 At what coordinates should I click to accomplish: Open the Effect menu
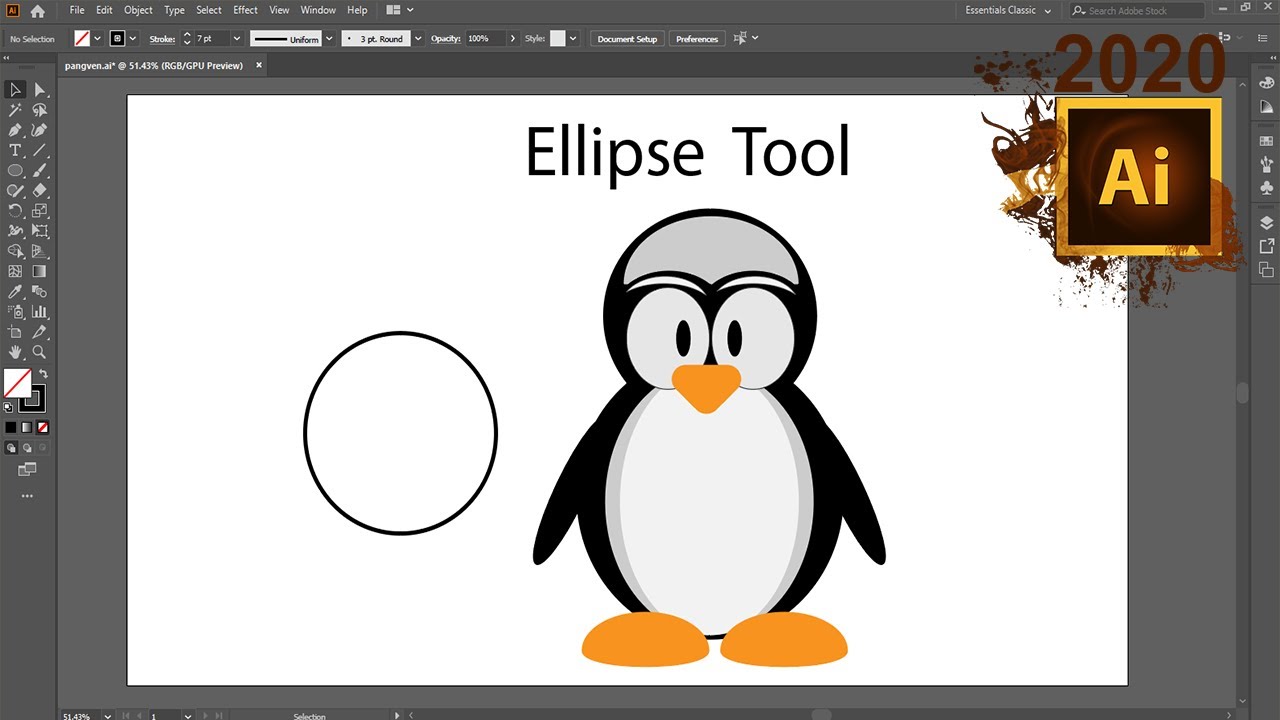tap(245, 10)
